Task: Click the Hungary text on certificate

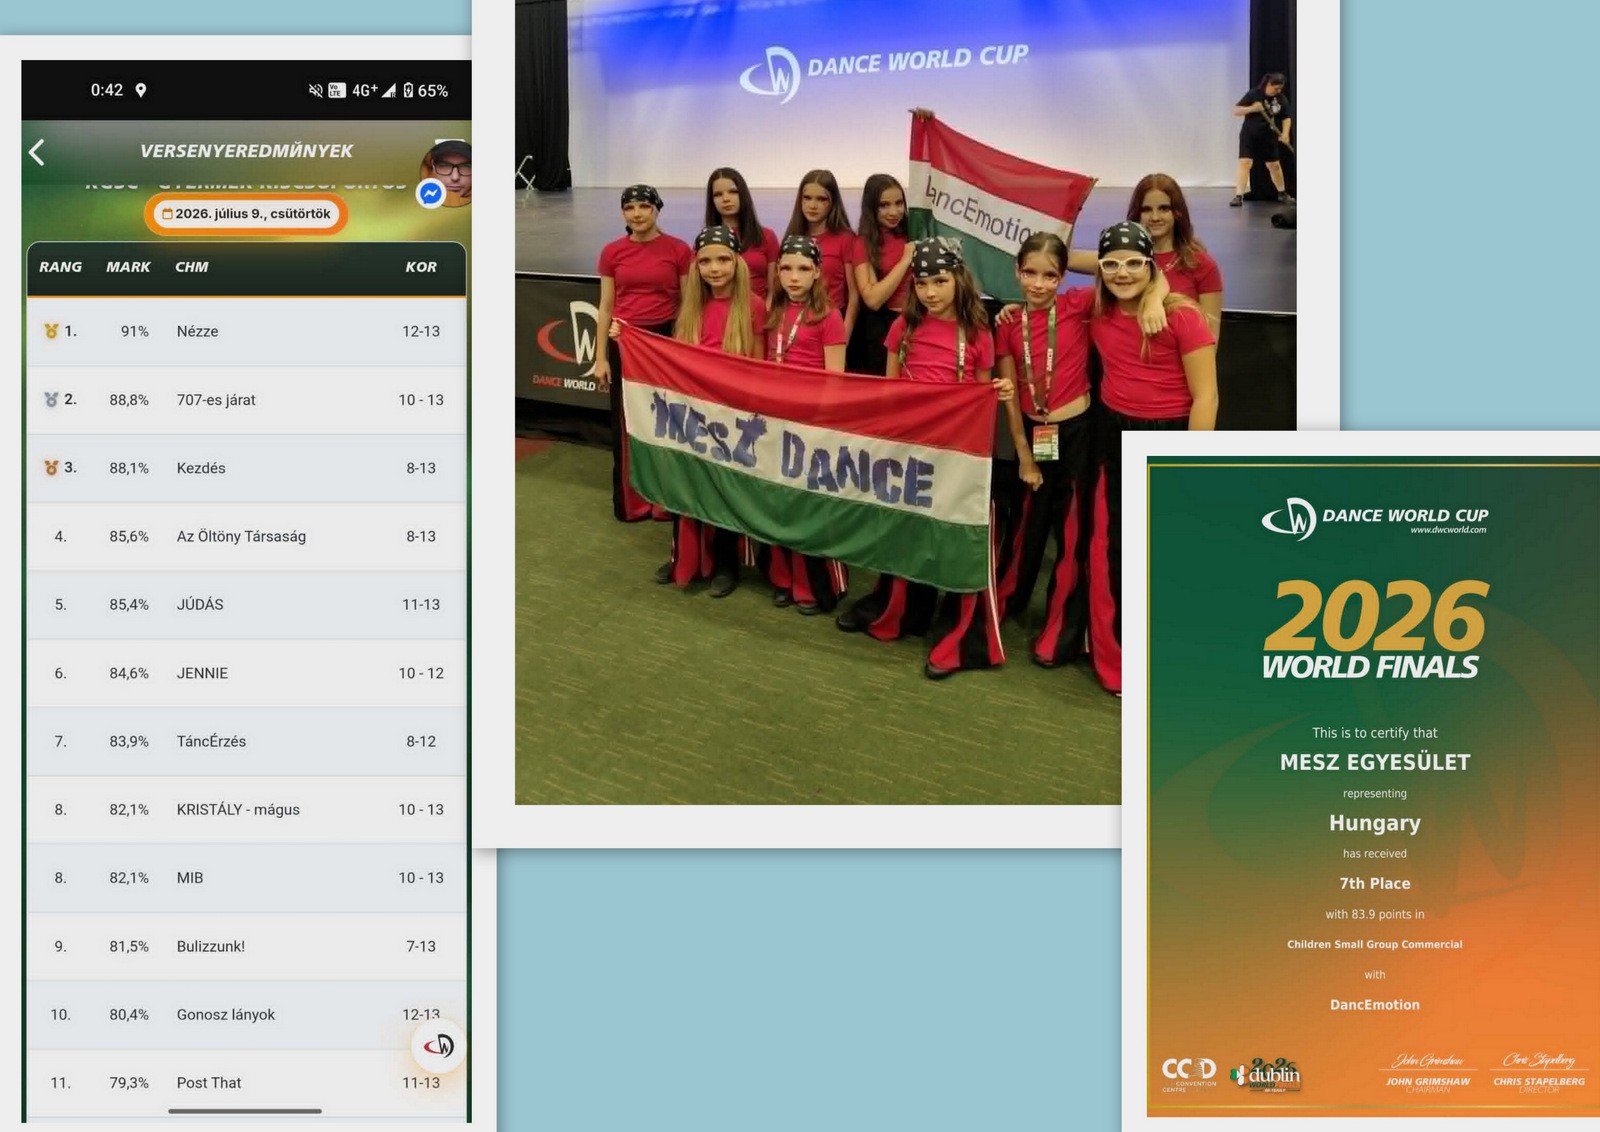Action: click(1375, 823)
